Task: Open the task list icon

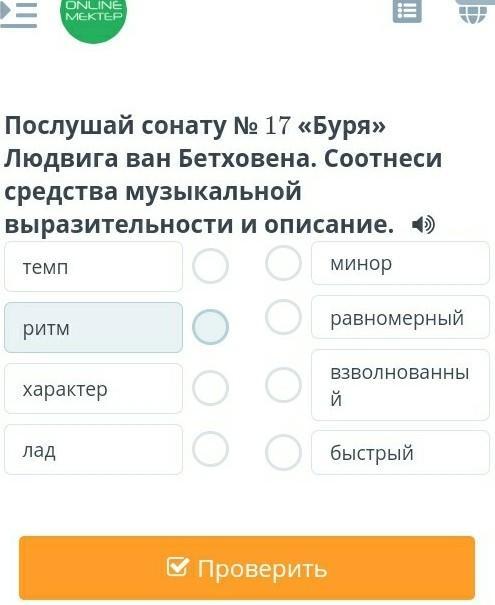Action: click(407, 11)
